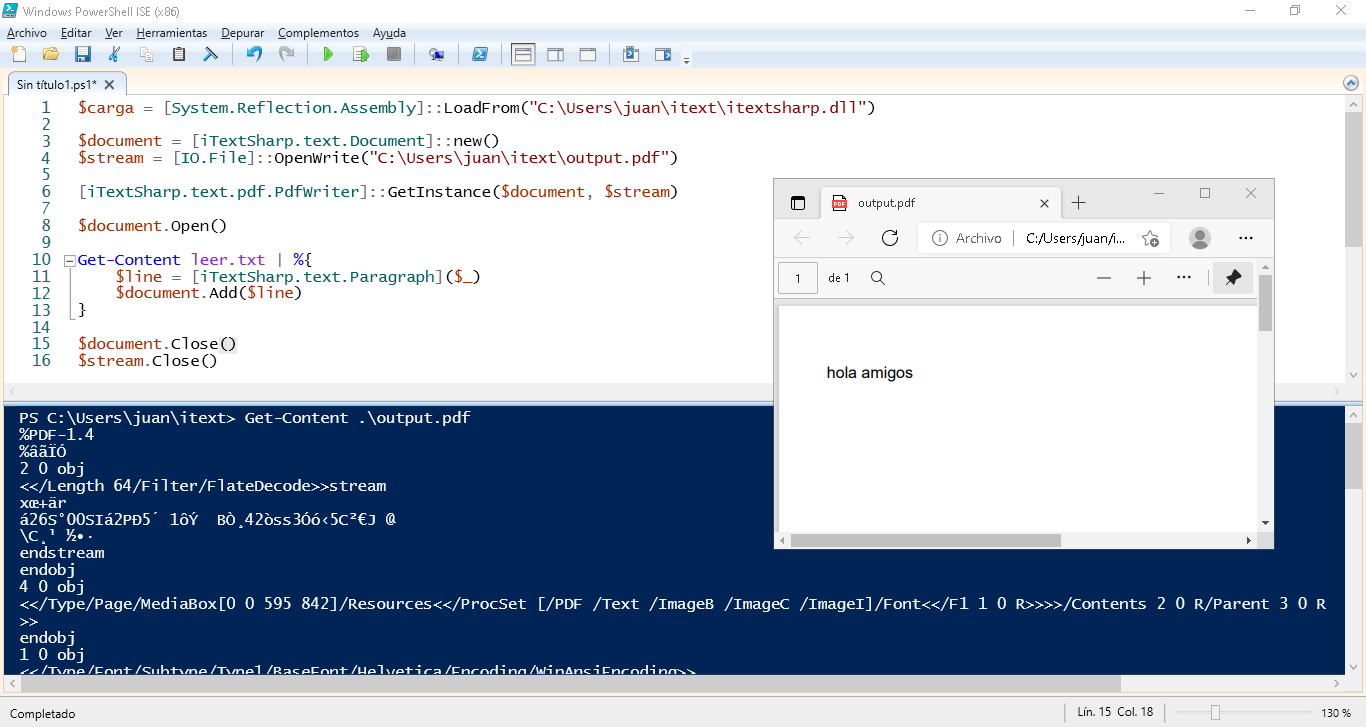Viewport: 1366px width, 727px height.
Task: Cut selection with the scissors icon
Action: coord(115,55)
